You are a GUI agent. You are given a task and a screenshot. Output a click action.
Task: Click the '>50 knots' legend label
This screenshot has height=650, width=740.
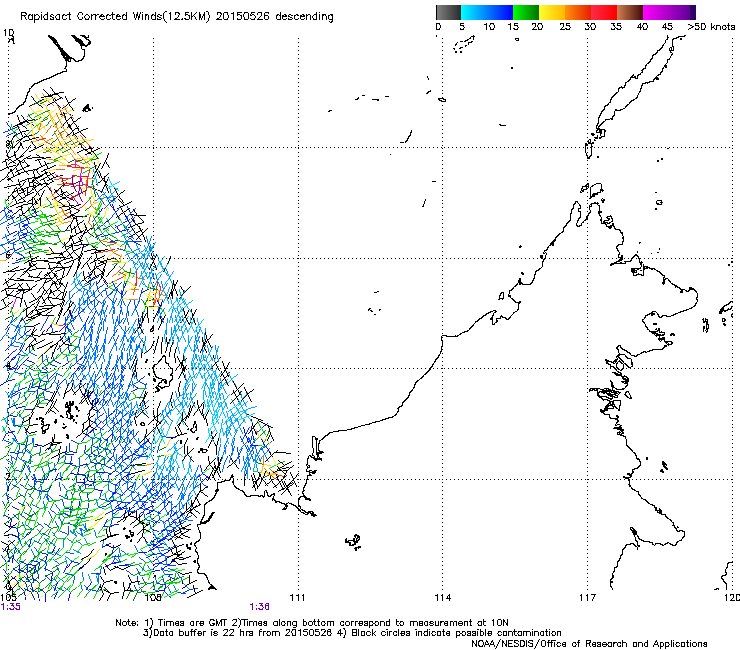coord(711,27)
